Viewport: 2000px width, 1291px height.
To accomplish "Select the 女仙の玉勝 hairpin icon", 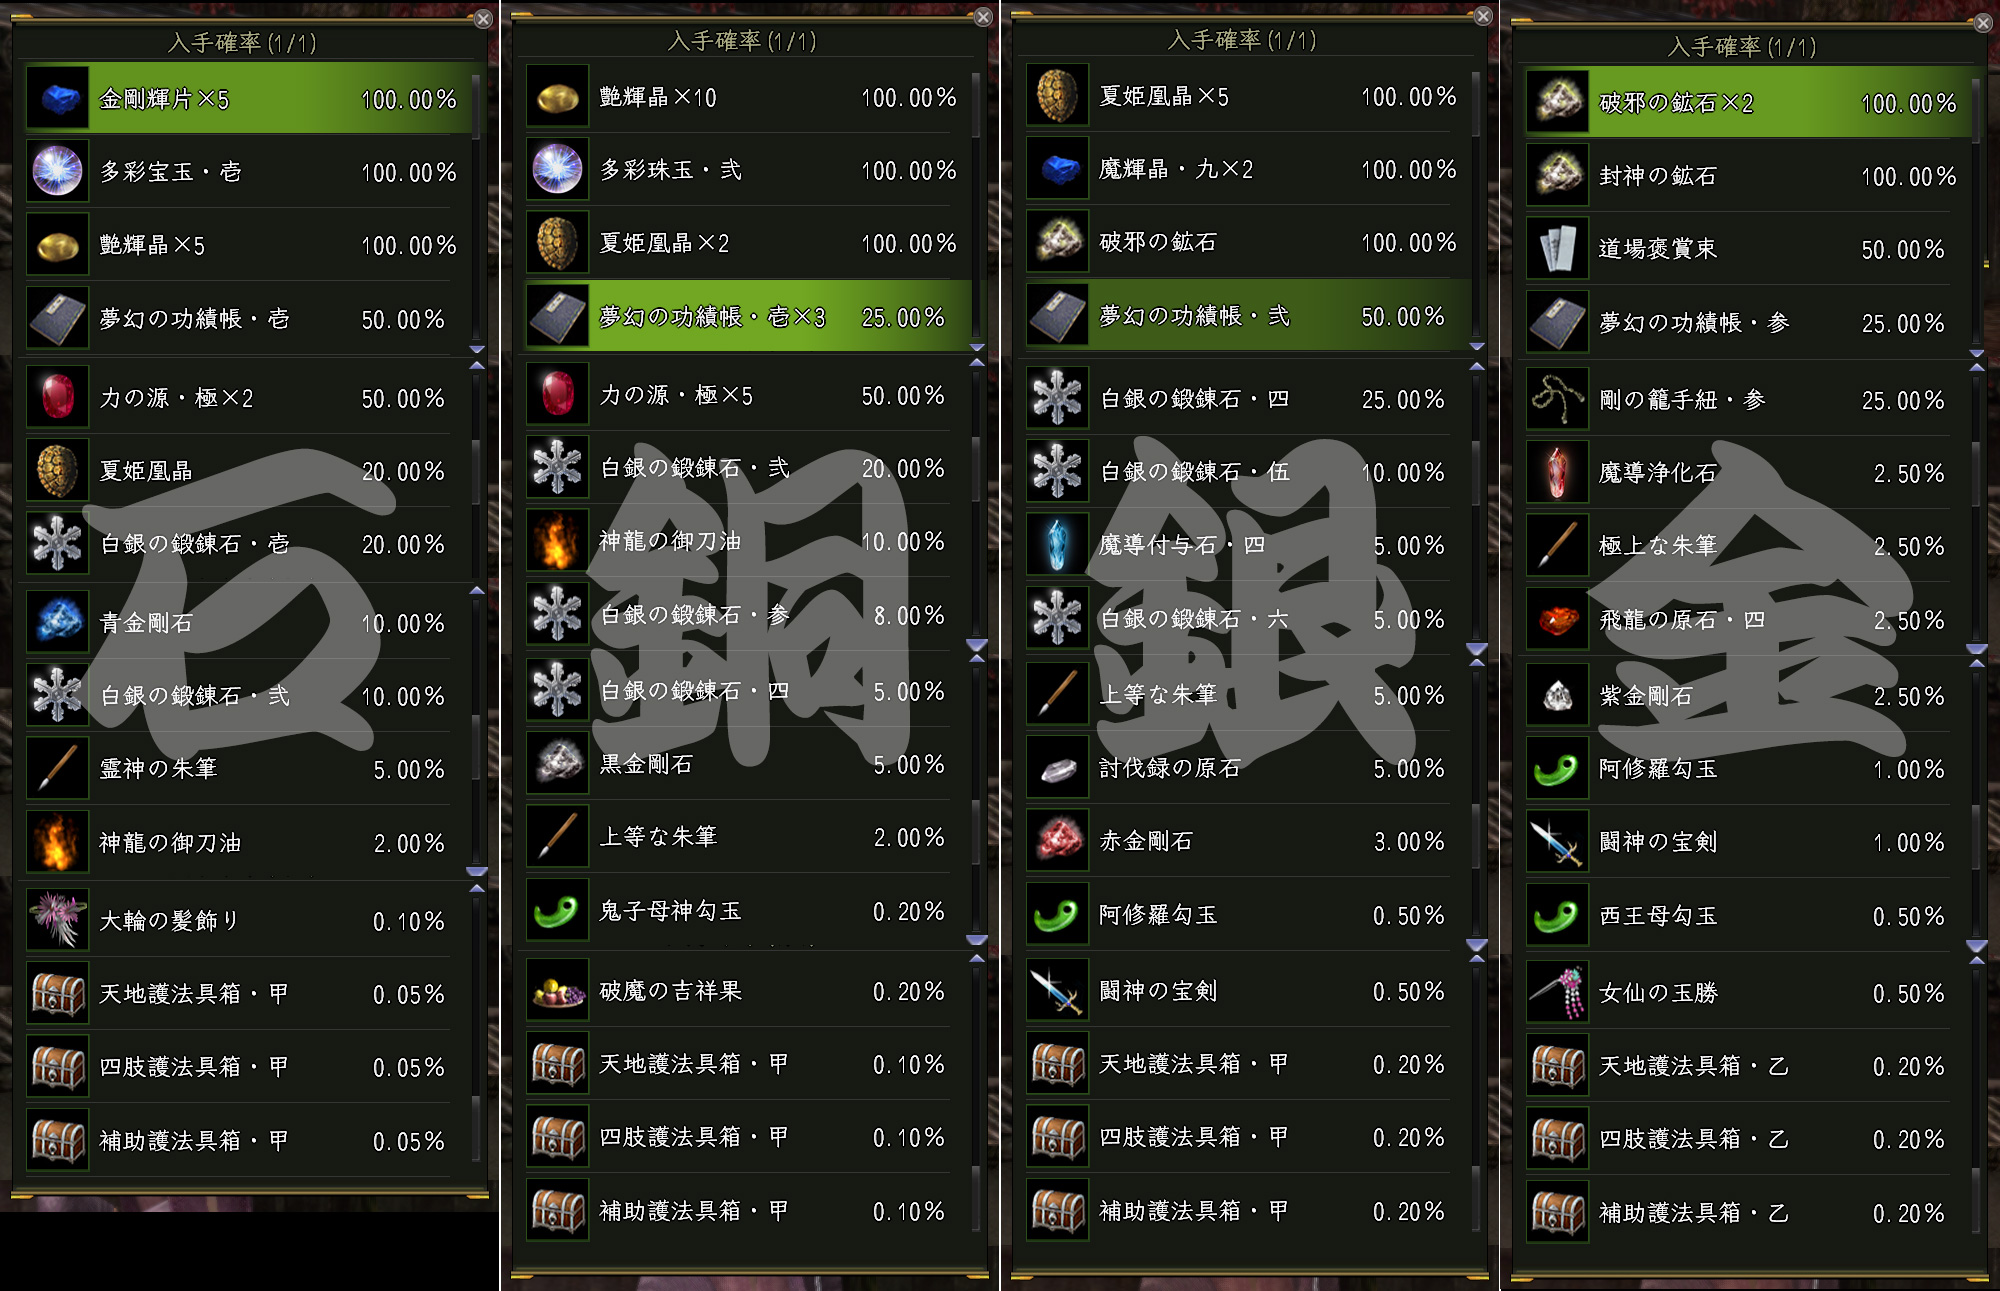I will coord(1558,992).
